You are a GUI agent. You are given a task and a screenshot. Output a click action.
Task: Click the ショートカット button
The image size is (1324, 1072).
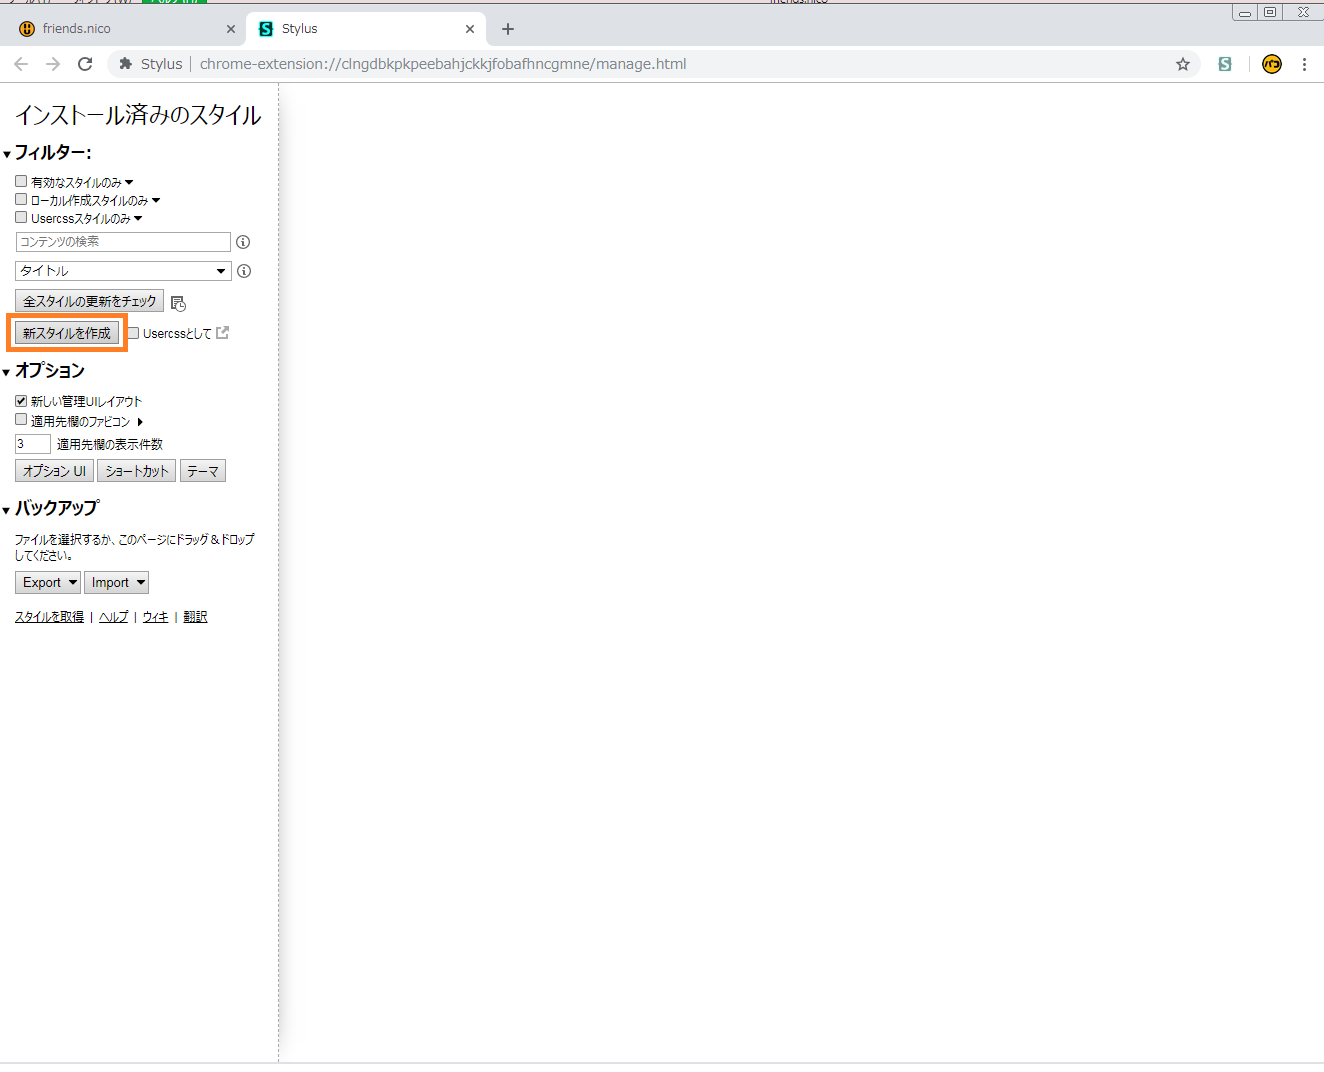137,471
